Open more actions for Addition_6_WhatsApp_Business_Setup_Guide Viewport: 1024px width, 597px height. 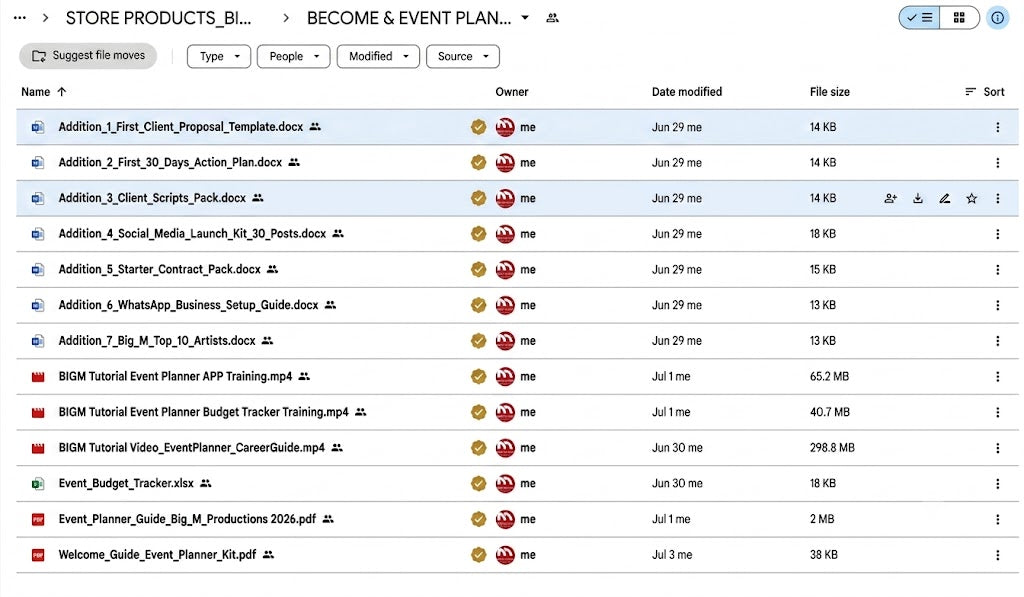[x=997, y=305]
